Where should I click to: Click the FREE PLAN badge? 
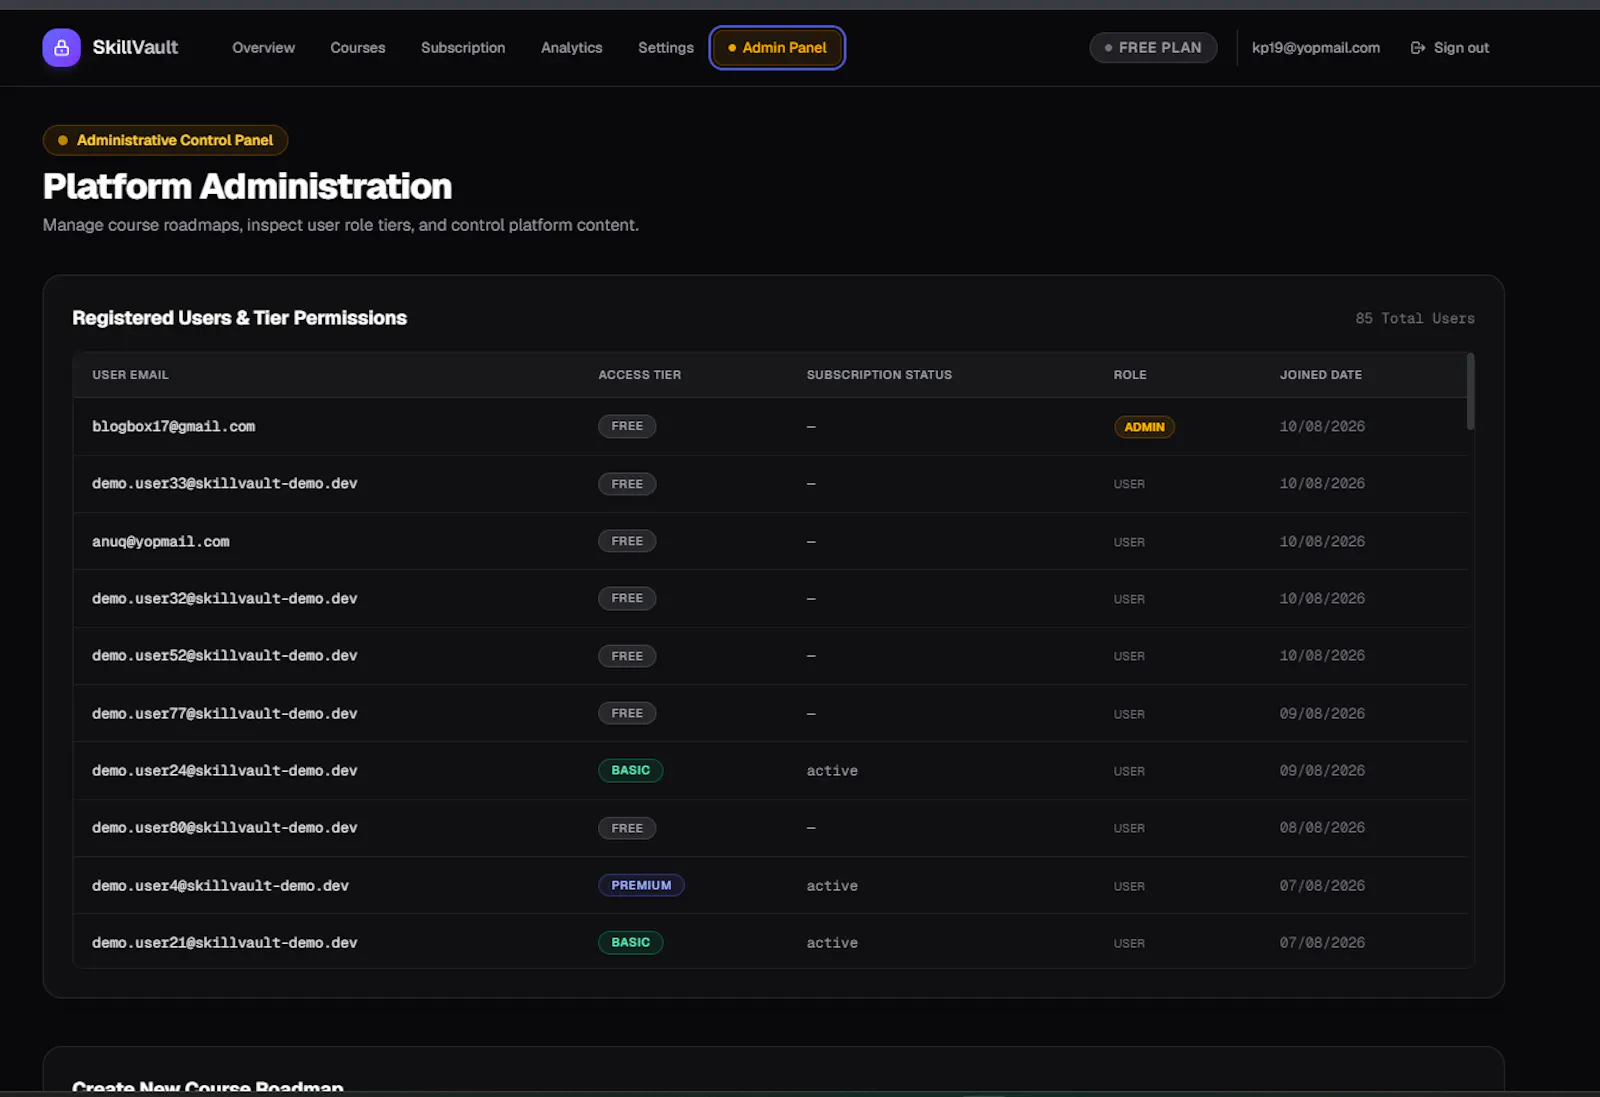pyautogui.click(x=1153, y=48)
